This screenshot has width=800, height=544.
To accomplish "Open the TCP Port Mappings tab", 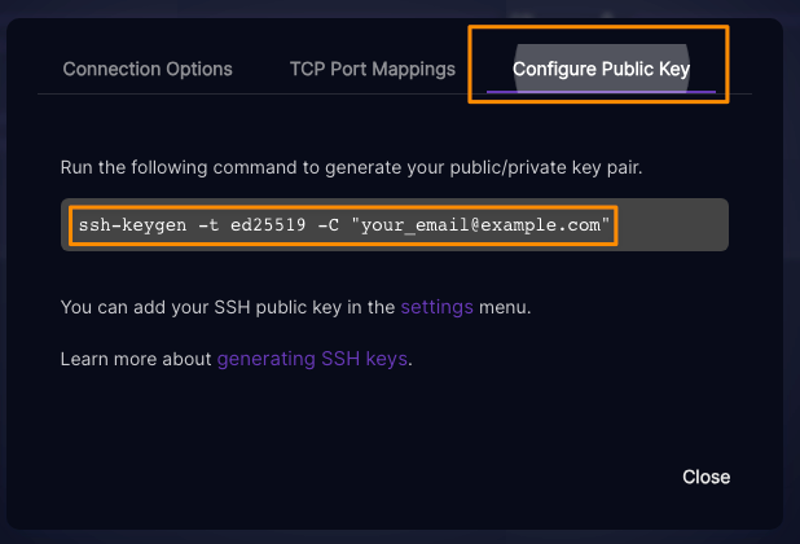I will click(x=372, y=69).
